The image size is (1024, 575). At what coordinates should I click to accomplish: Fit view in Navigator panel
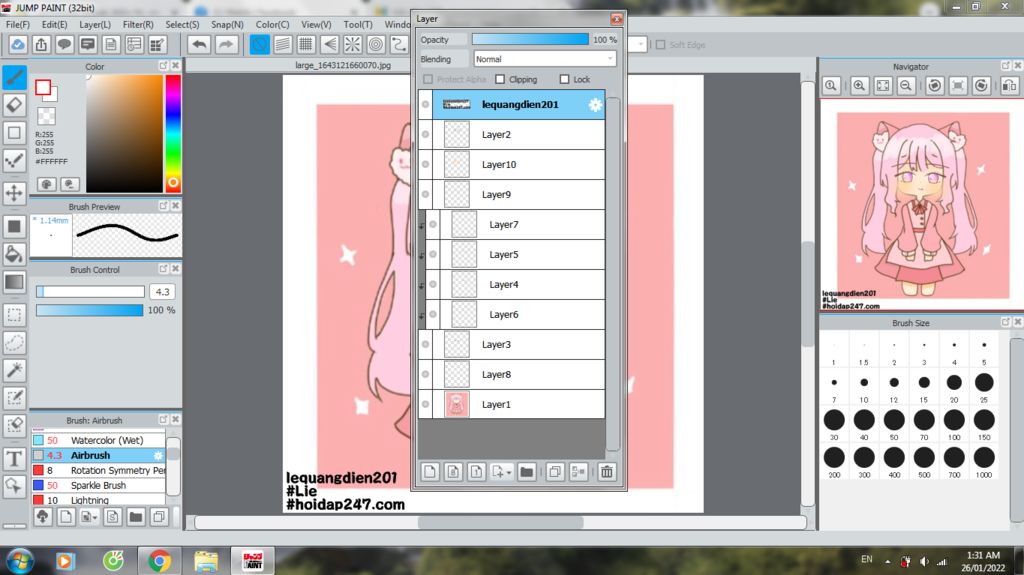pos(883,86)
